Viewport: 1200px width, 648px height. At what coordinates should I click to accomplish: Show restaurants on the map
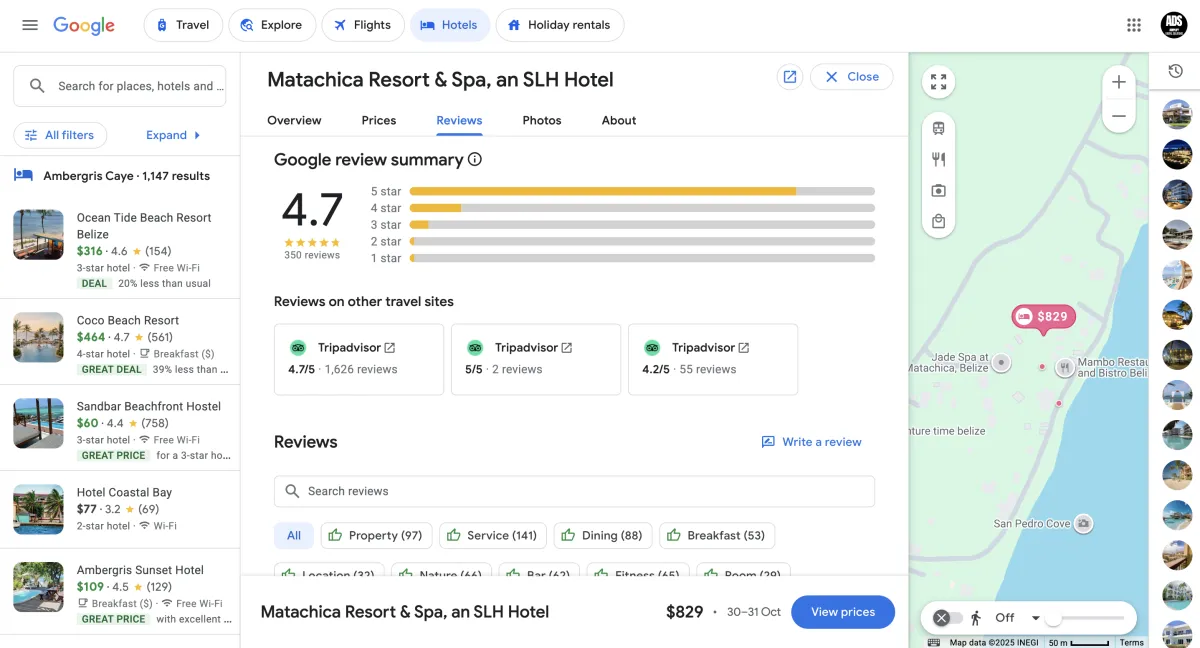click(938, 159)
